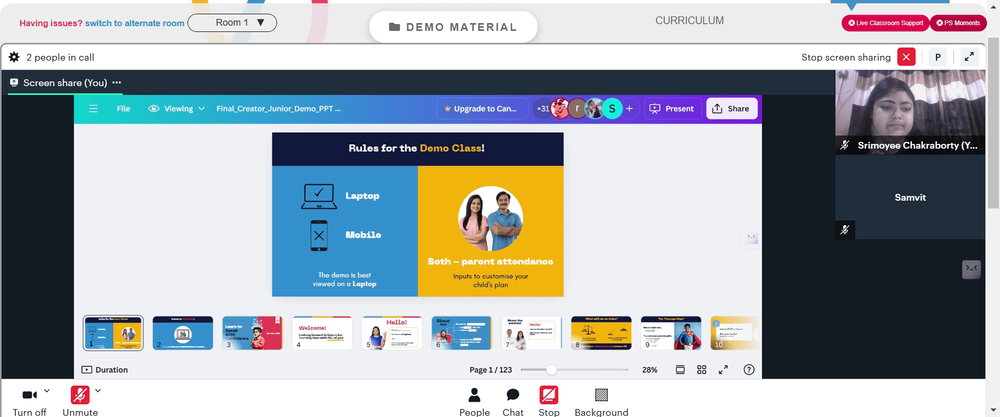
Task: Click the teal S collaborator avatar
Action: coord(612,108)
